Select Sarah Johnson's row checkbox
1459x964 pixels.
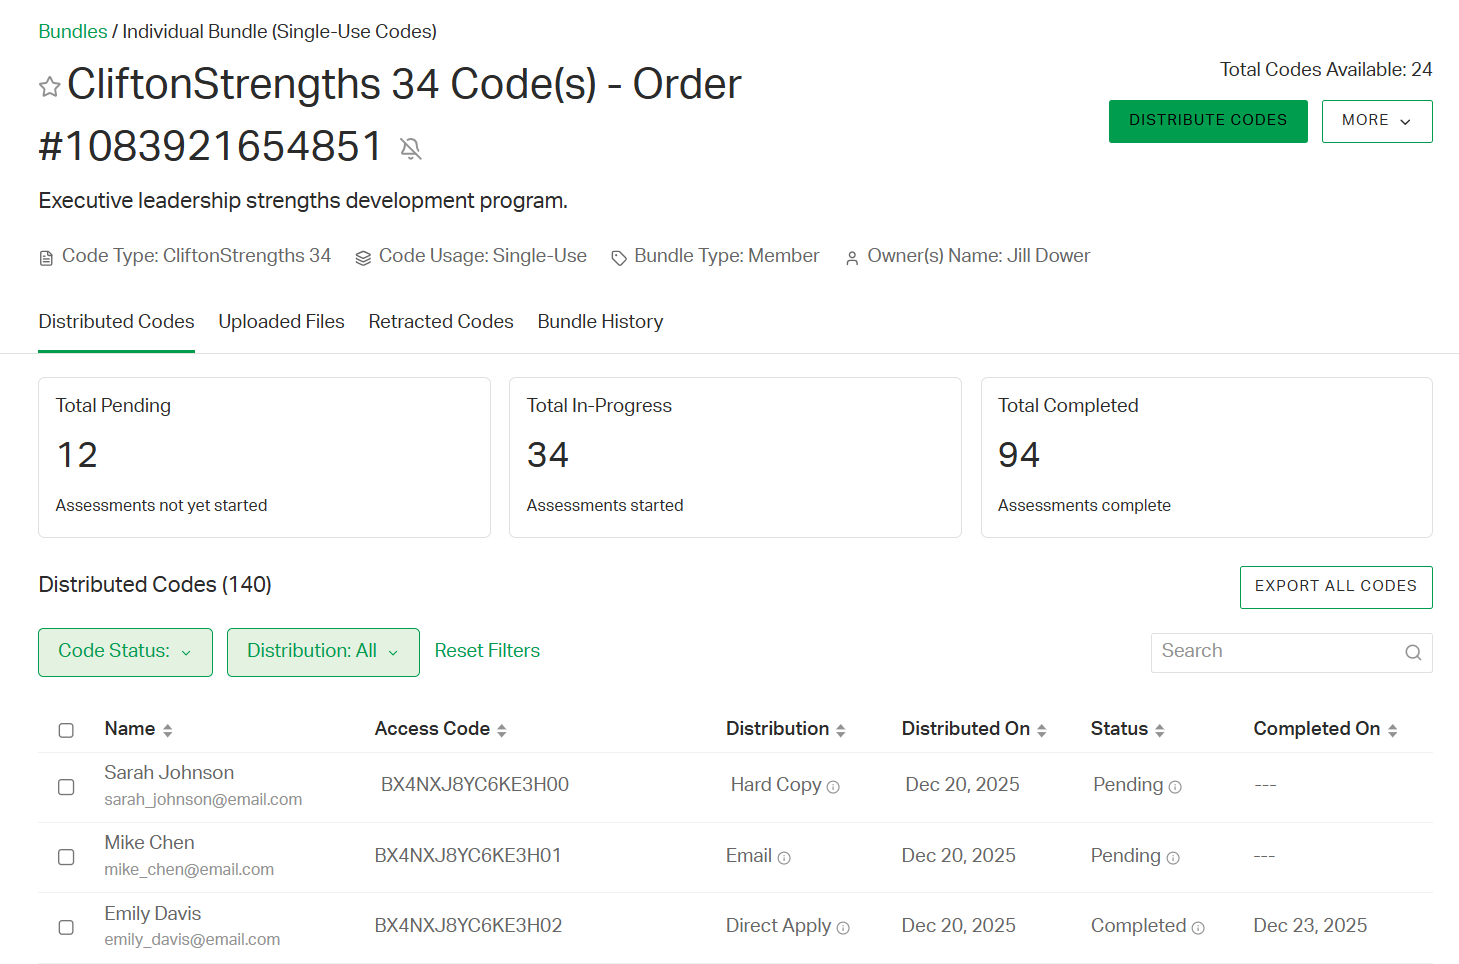pos(66,787)
